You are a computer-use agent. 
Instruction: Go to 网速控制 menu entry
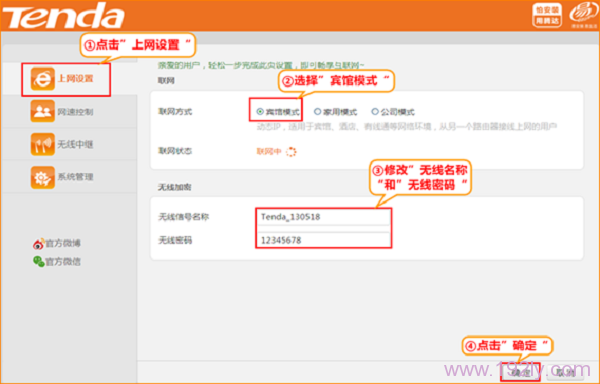[75, 112]
